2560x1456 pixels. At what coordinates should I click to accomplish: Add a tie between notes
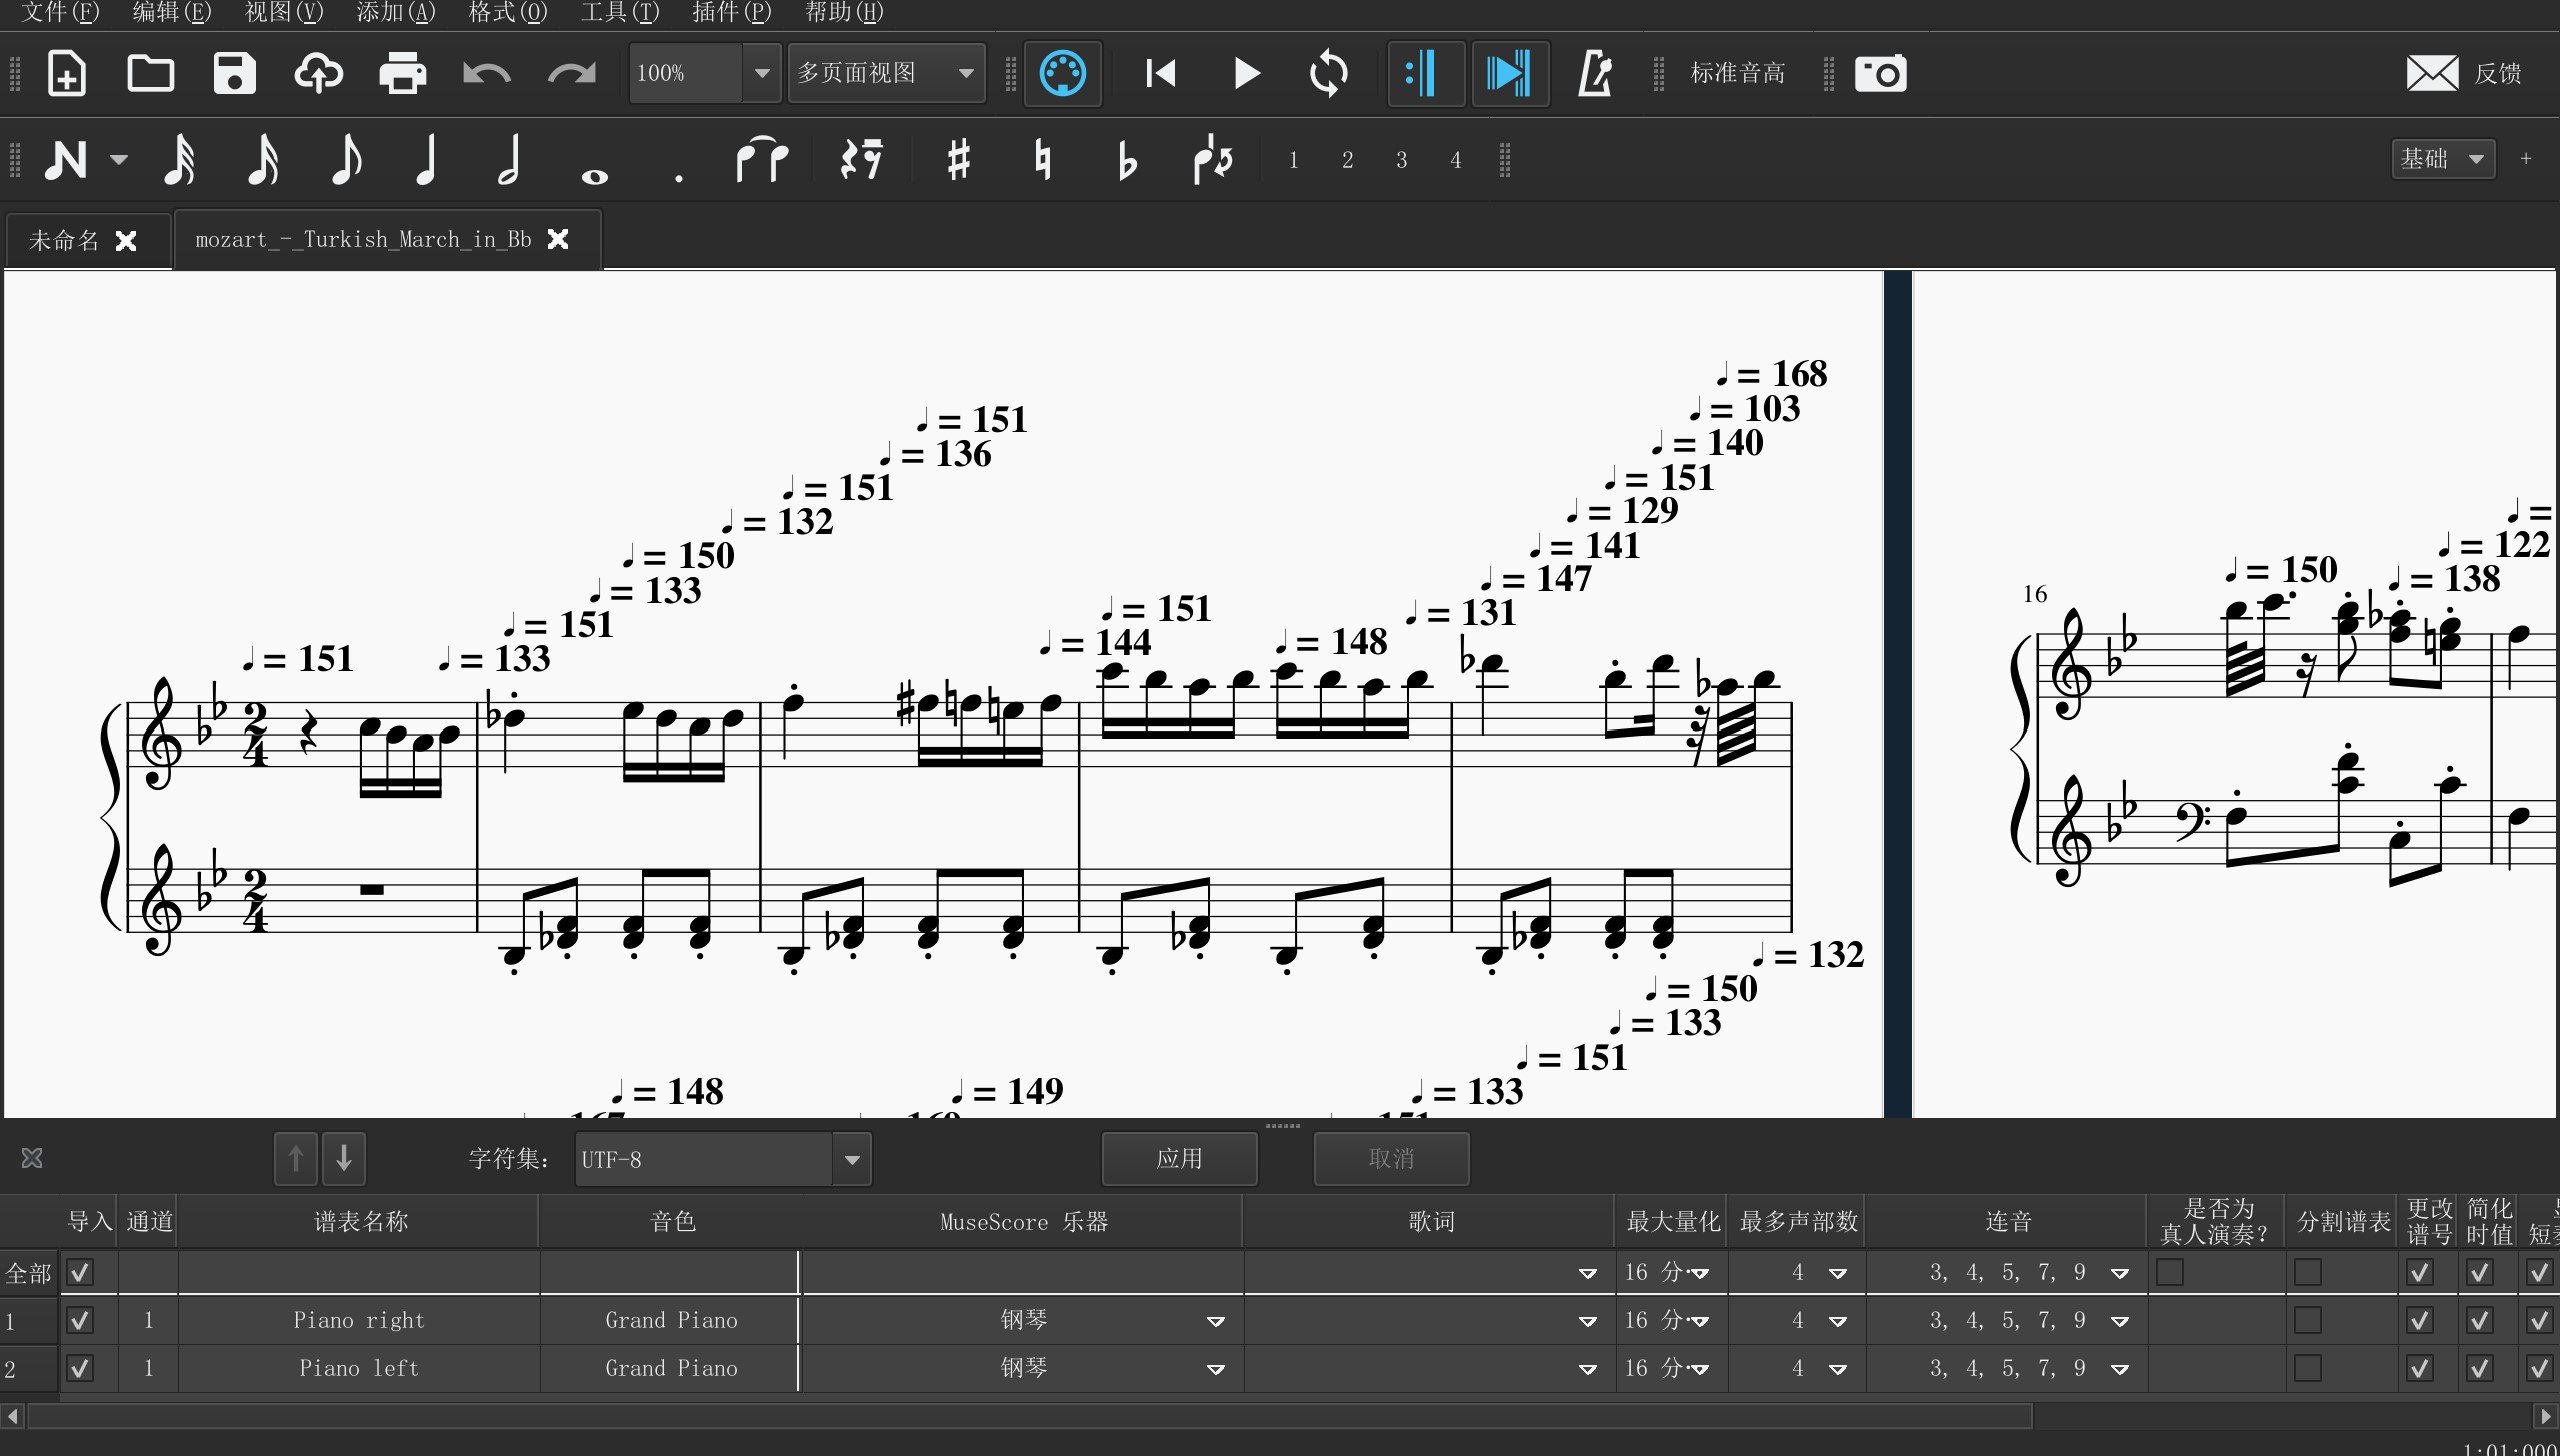pyautogui.click(x=762, y=160)
